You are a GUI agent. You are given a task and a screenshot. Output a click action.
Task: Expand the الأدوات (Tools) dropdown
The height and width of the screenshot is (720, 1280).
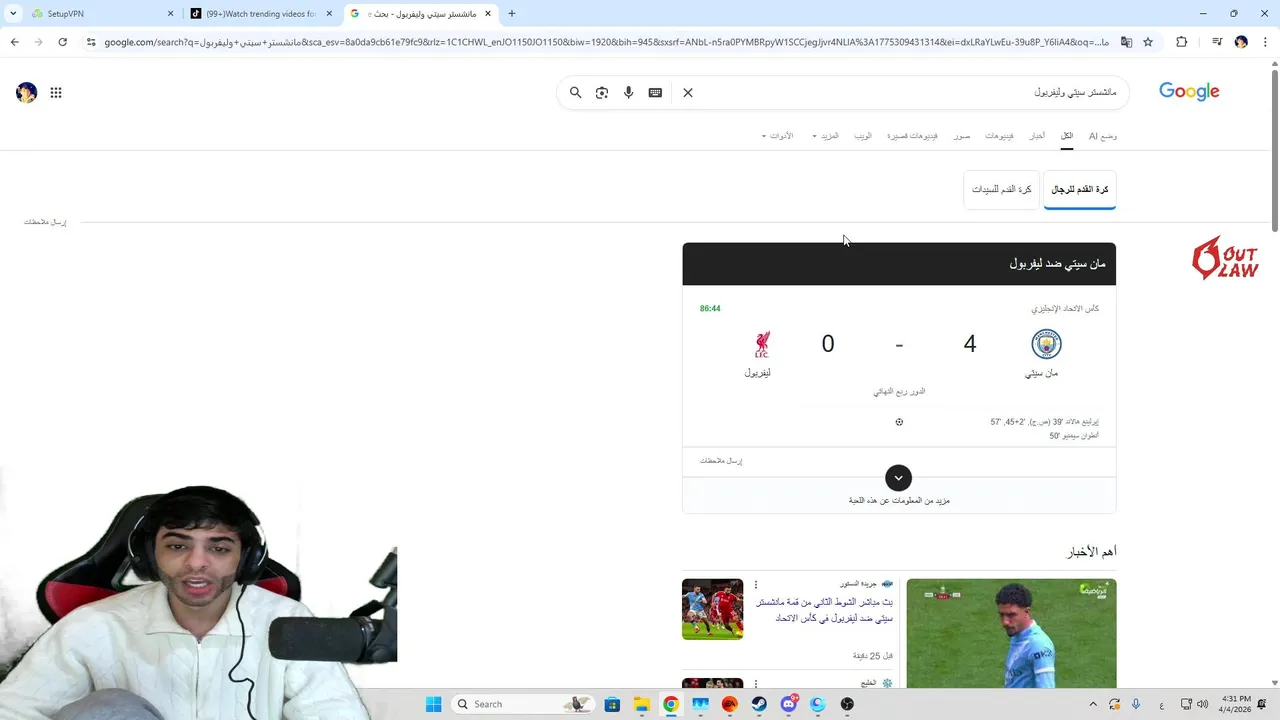777,136
